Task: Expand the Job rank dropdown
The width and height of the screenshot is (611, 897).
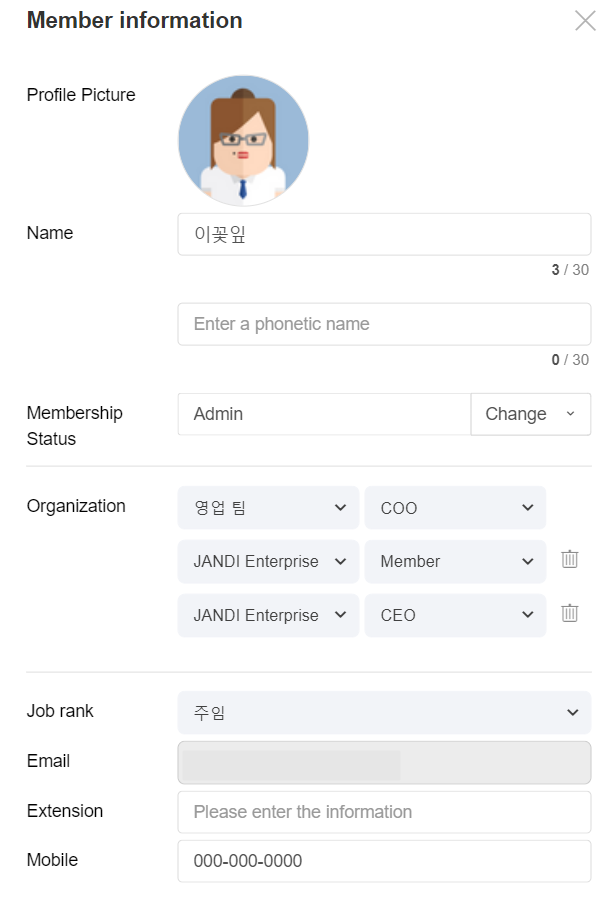Action: tap(384, 712)
